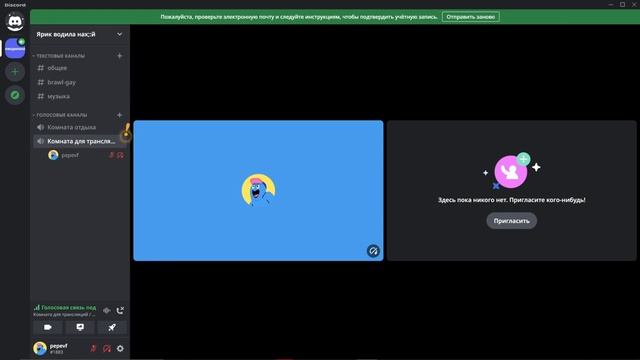Create channel in ТЕКСТОВЫЕ КАНАЛЫ
This screenshot has height=360, width=640.
coord(120,56)
